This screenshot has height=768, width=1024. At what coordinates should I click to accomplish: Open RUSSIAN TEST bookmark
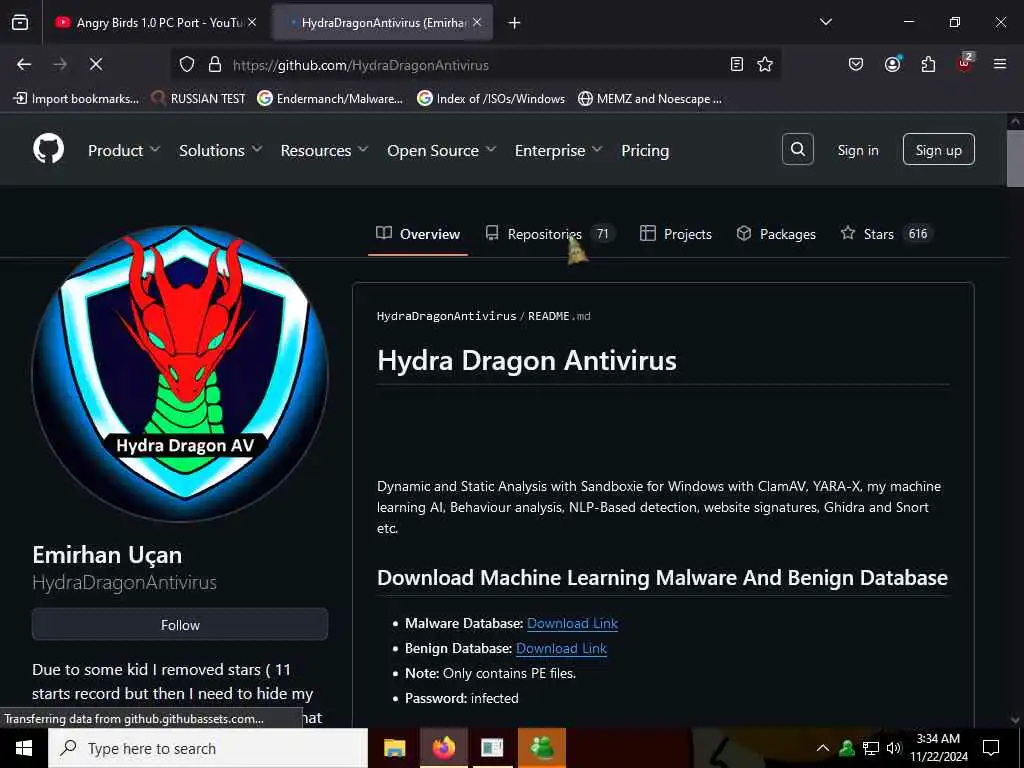[x=198, y=99]
